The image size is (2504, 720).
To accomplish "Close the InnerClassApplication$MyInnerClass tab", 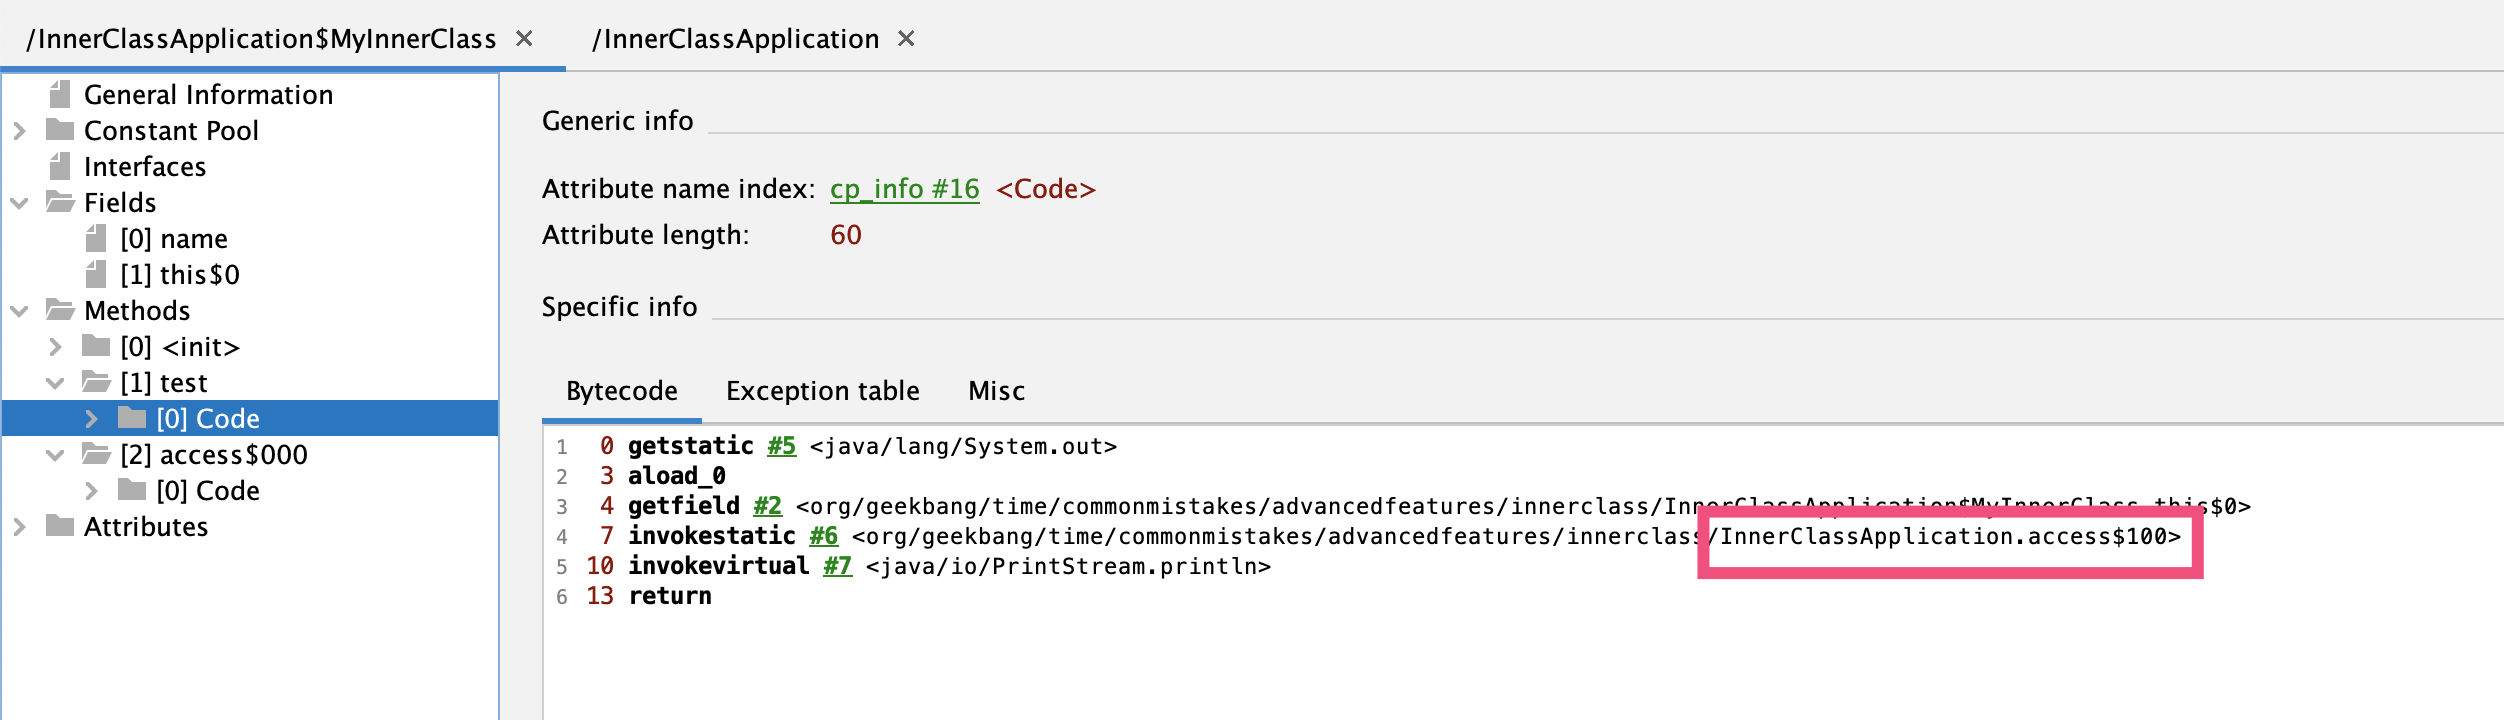I will [x=524, y=39].
